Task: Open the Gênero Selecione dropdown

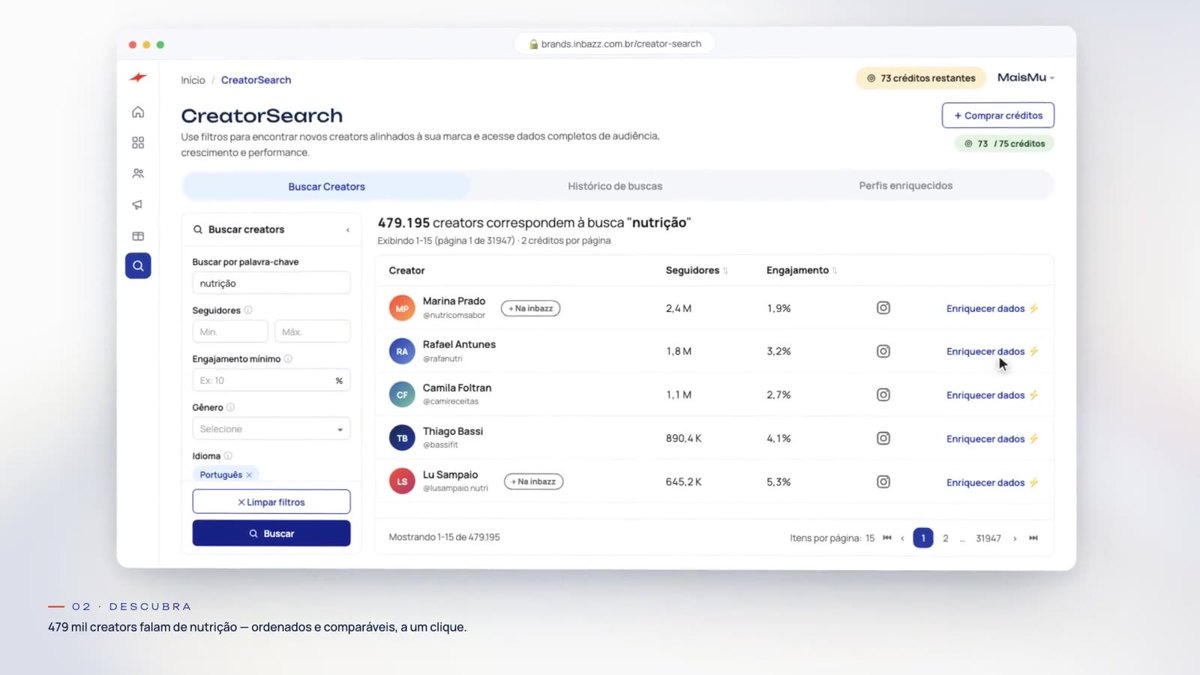Action: tap(271, 429)
